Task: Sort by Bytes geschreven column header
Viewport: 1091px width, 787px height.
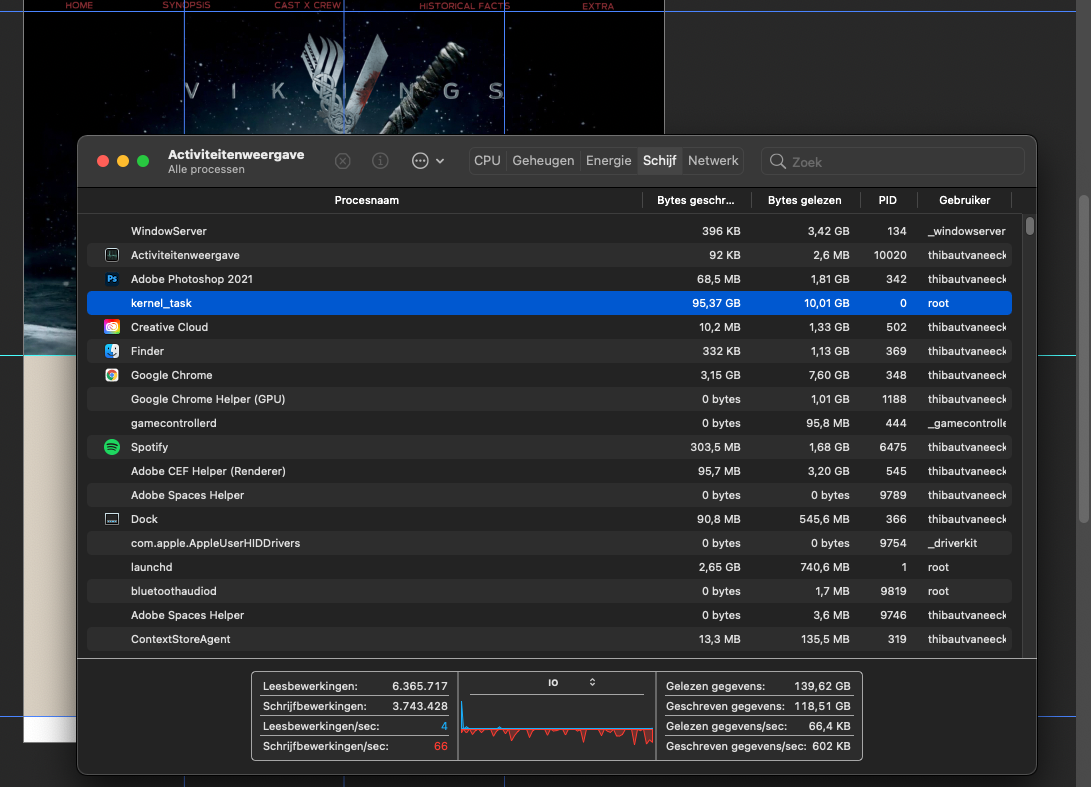Action: (x=695, y=200)
